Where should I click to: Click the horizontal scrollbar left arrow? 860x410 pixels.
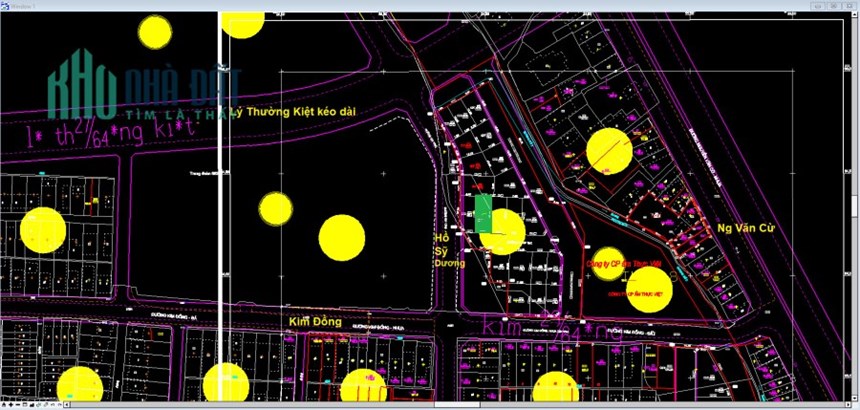click(66, 405)
